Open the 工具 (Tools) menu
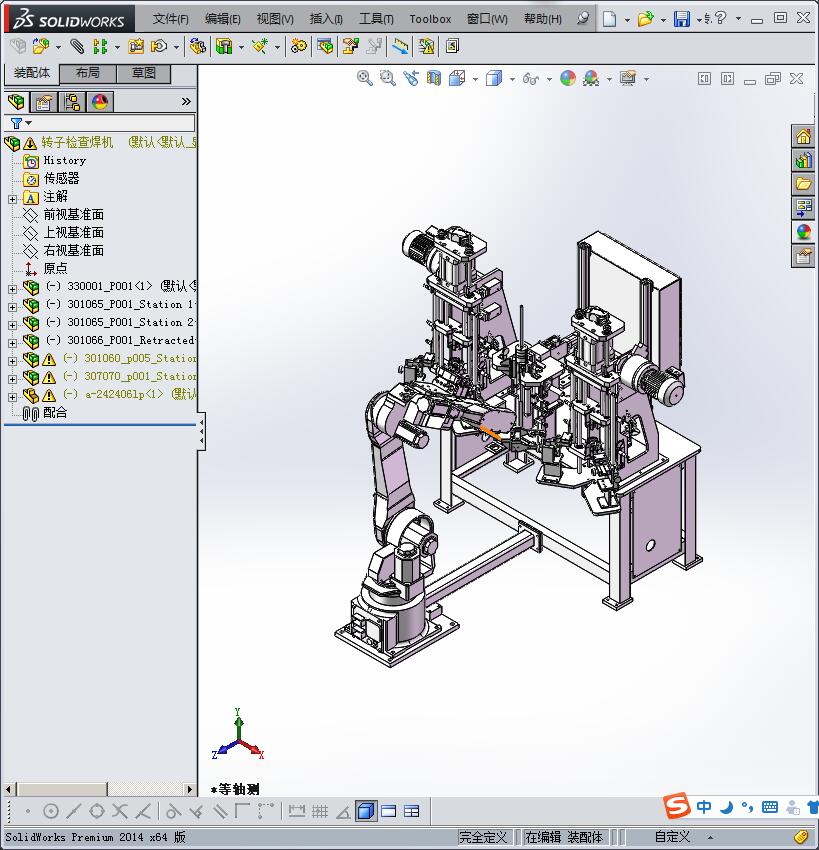The height and width of the screenshot is (850, 819). pyautogui.click(x=376, y=19)
